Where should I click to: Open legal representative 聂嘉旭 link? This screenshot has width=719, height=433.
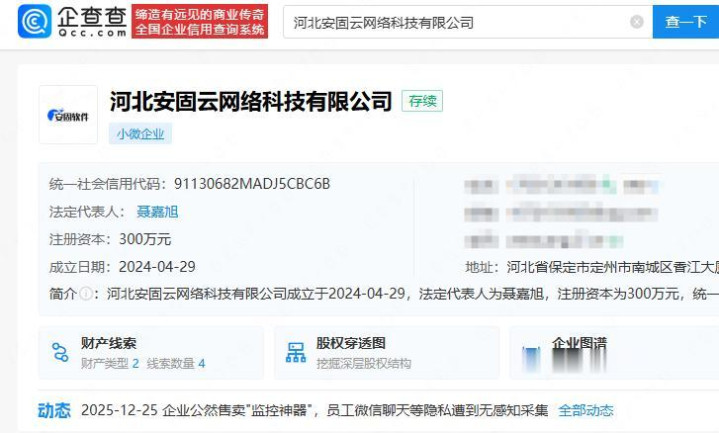click(x=157, y=211)
